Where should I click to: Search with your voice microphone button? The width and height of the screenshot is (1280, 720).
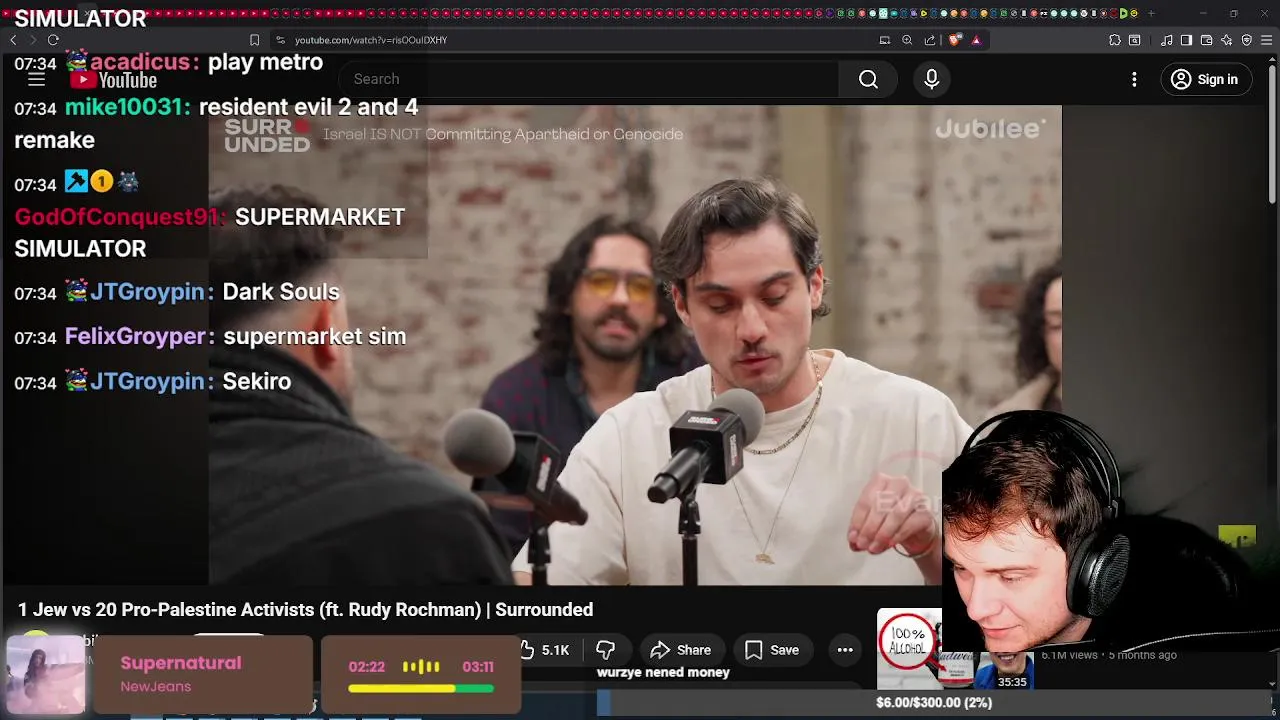point(932,79)
